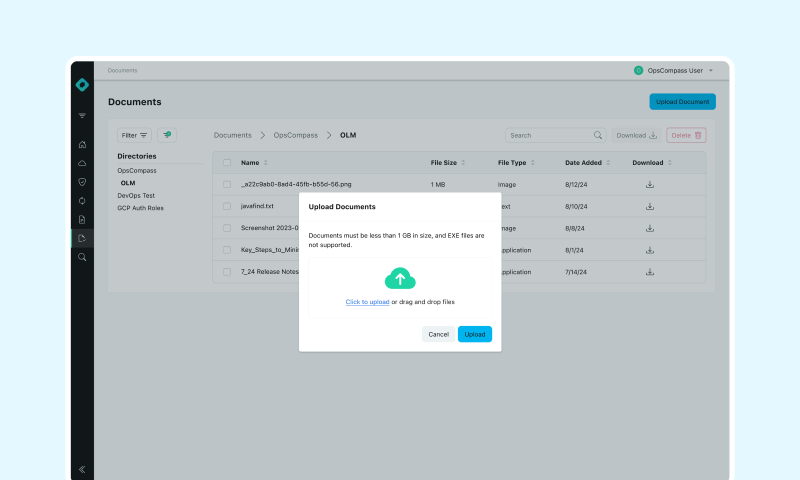Image resolution: width=800 pixels, height=480 pixels.
Task: Click the drag and drop files area
Action: tap(400, 288)
